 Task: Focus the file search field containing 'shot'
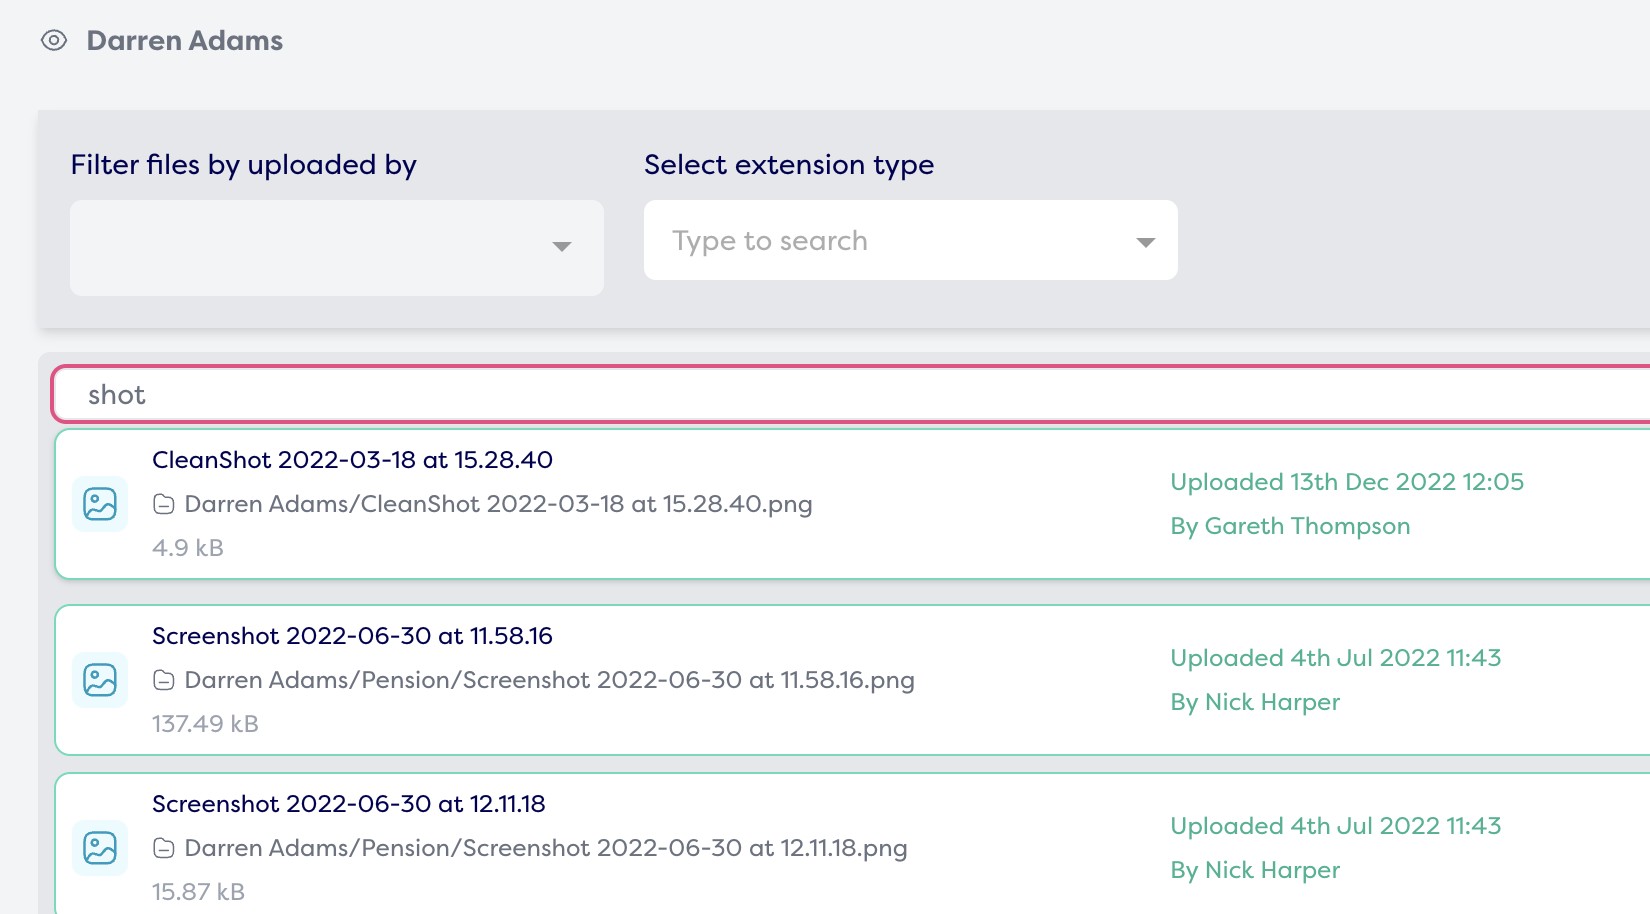[850, 395]
